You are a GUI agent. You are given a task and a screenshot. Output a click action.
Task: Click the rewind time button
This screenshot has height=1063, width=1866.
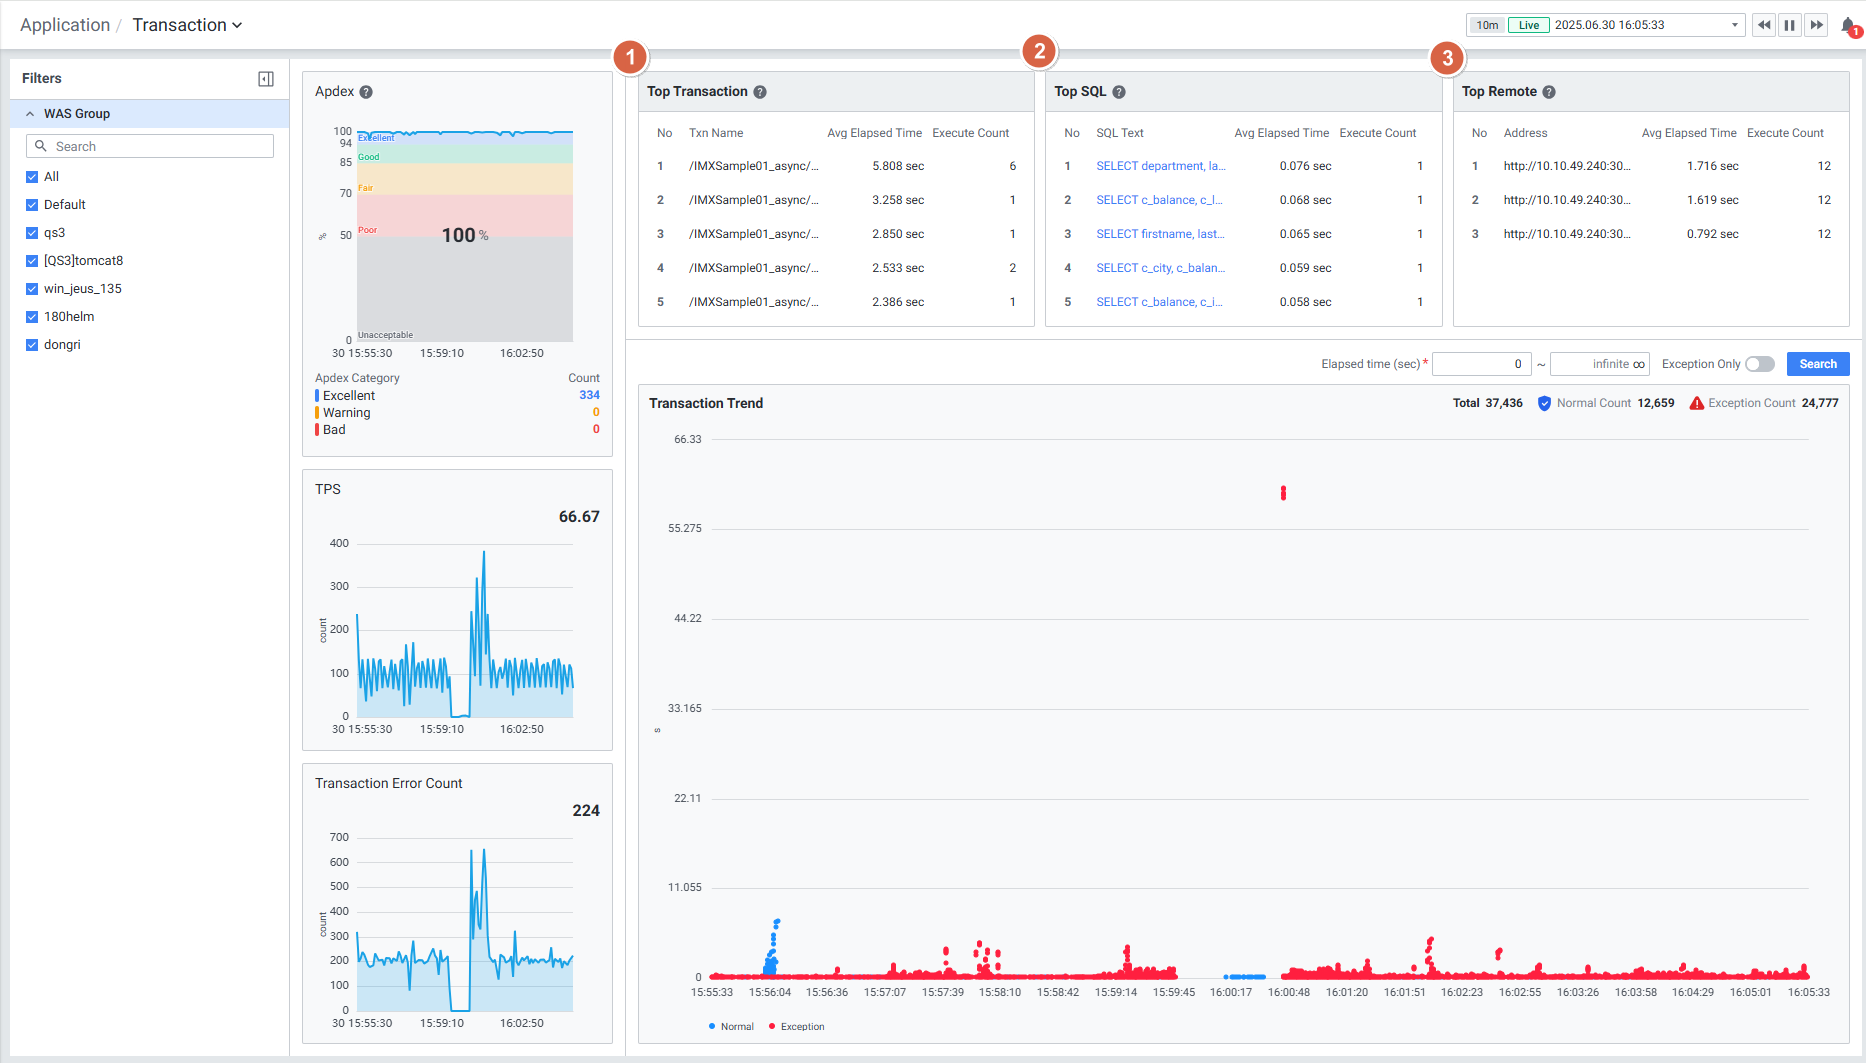click(1764, 25)
